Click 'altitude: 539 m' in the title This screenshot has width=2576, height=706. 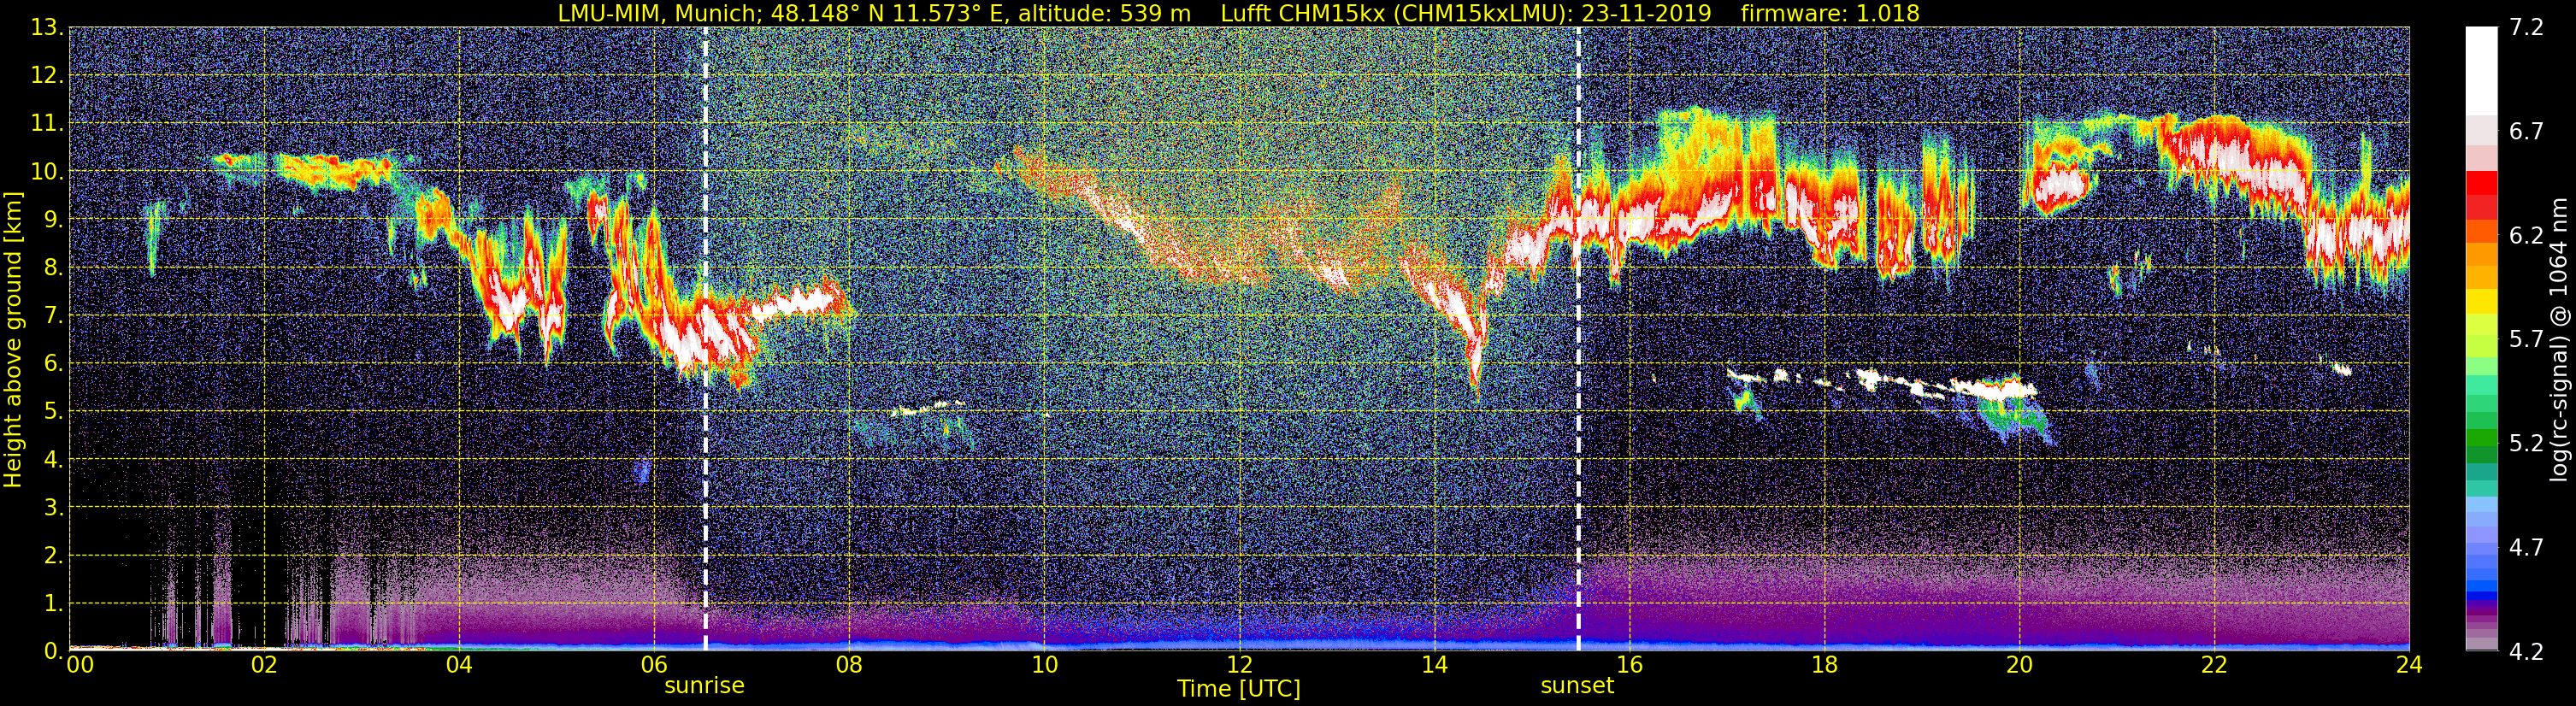click(1104, 13)
